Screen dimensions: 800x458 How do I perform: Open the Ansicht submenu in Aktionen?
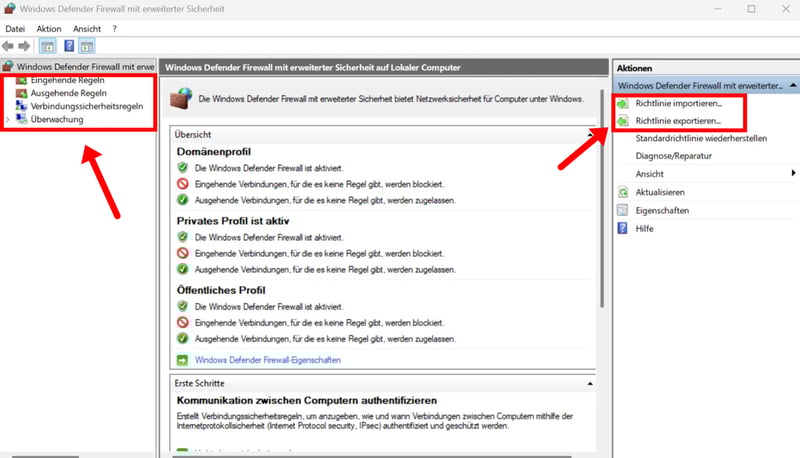coord(649,174)
